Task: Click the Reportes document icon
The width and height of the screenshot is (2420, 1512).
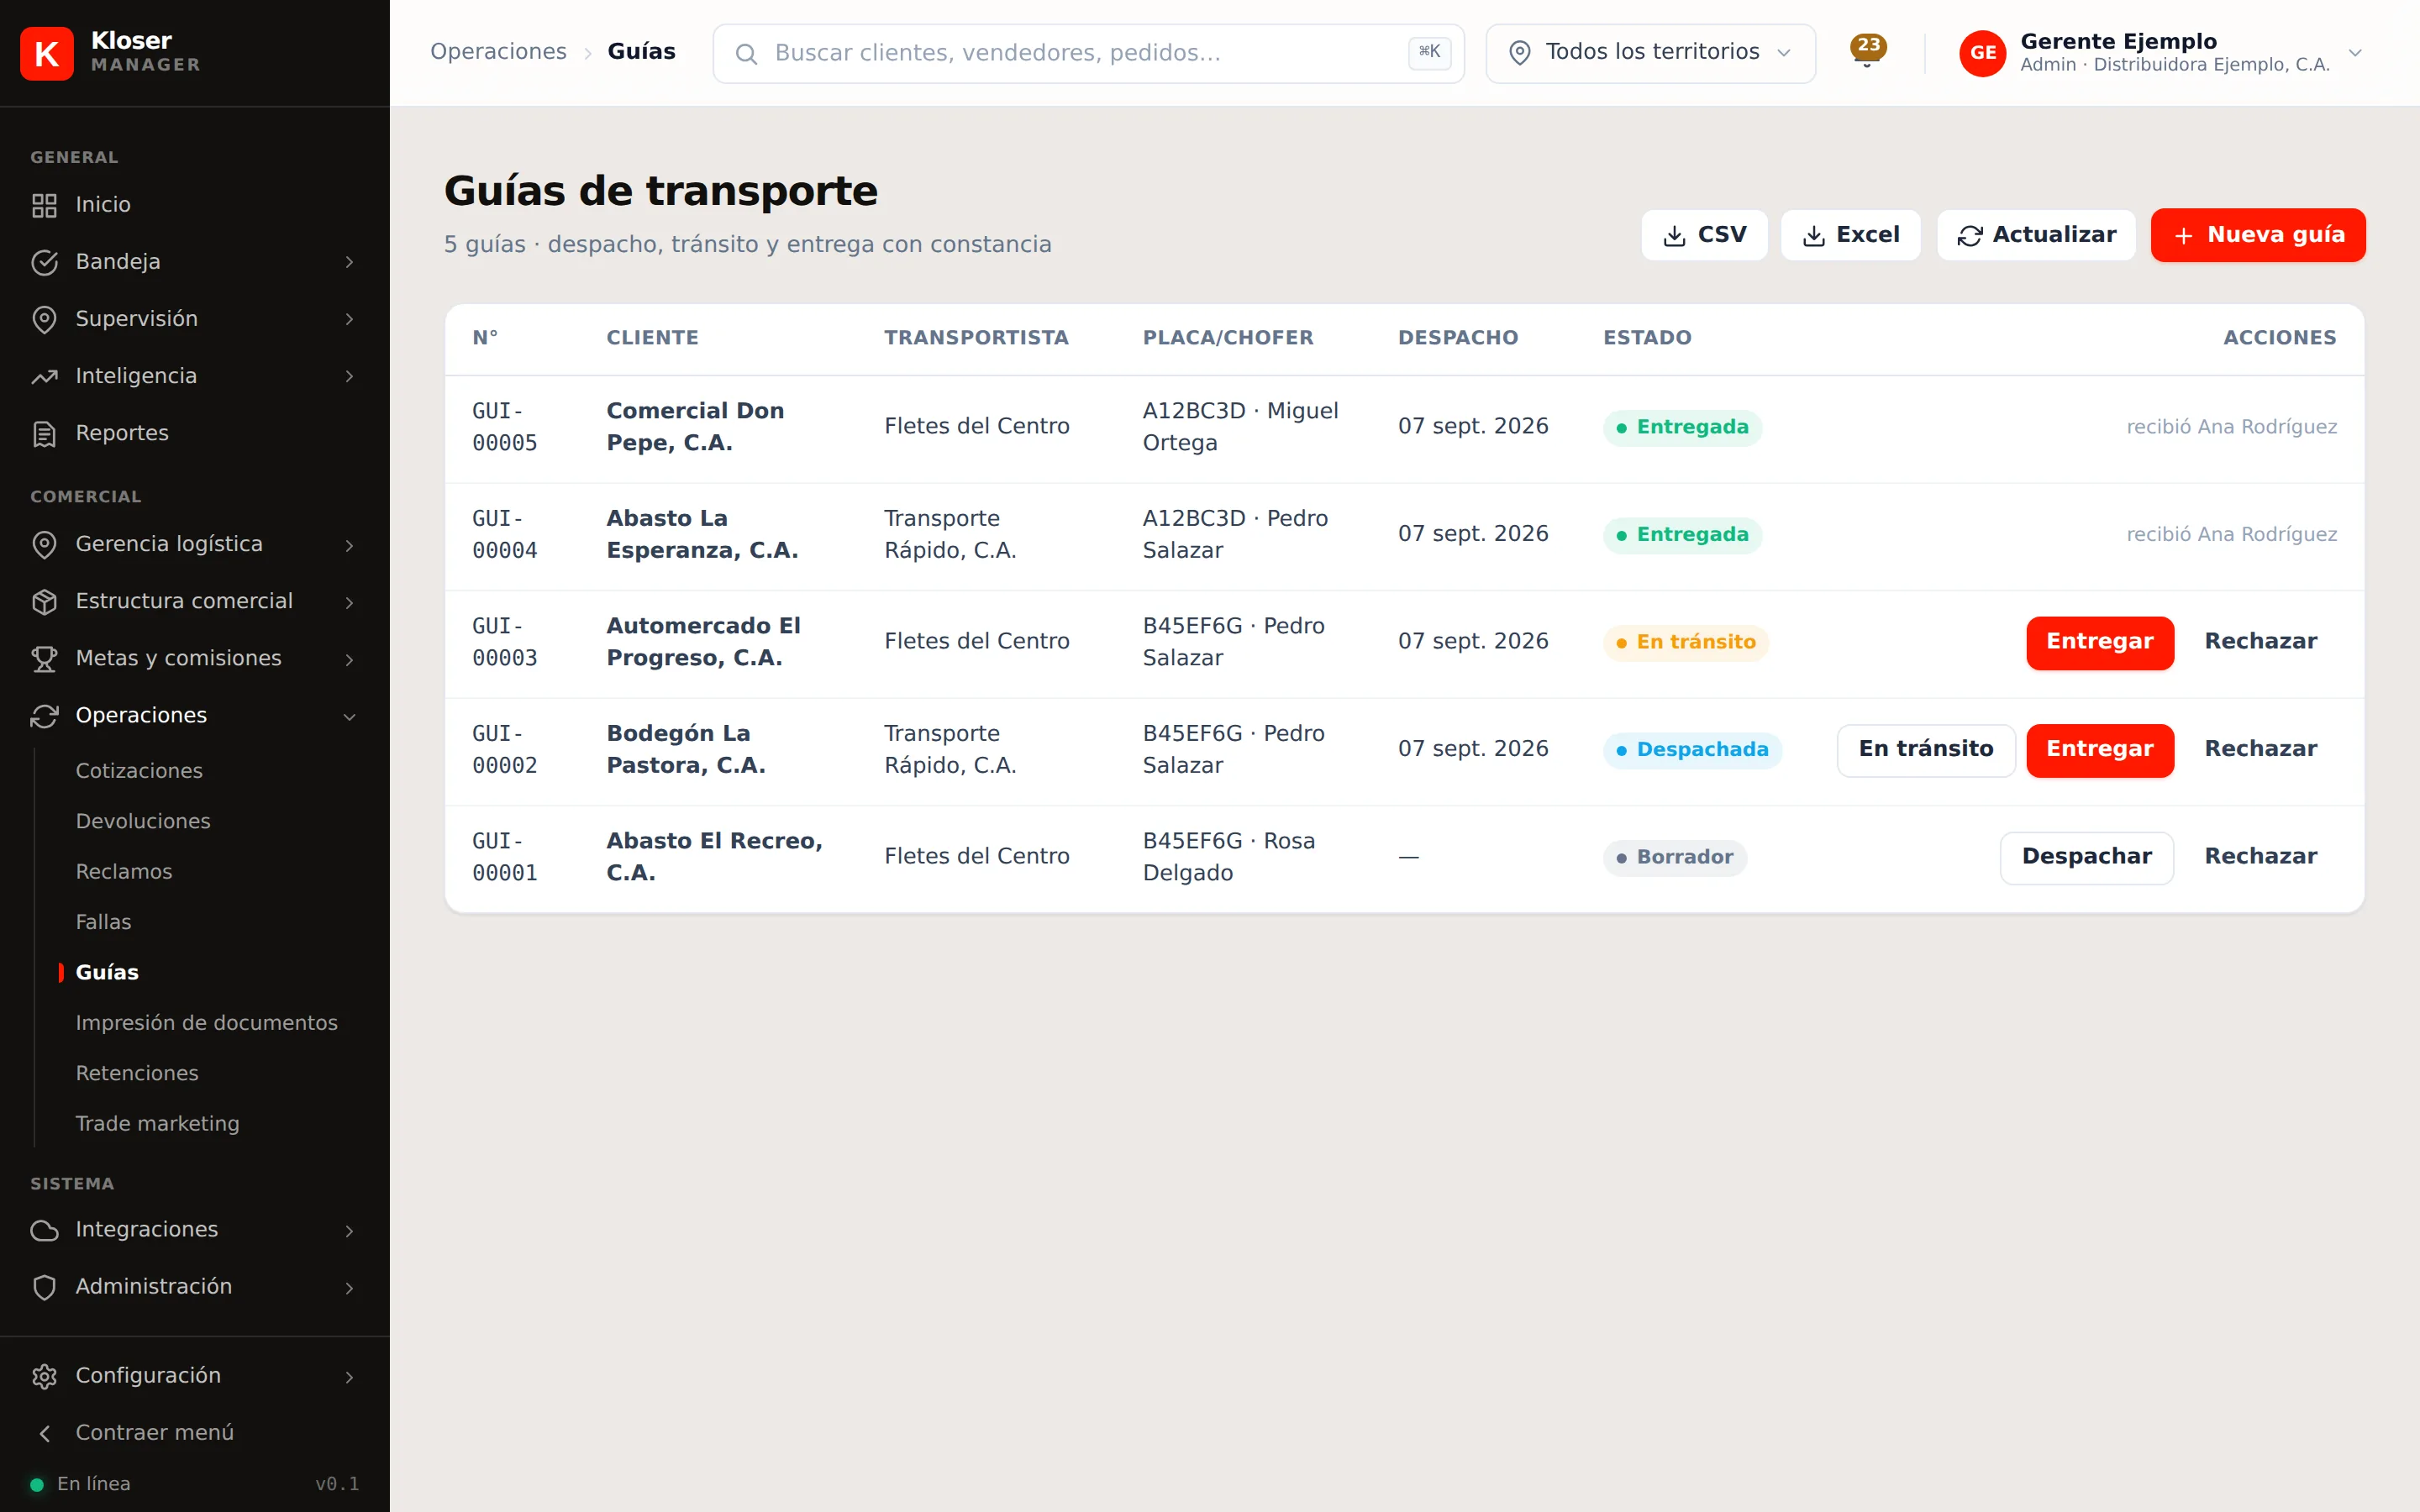Action: coord(44,433)
